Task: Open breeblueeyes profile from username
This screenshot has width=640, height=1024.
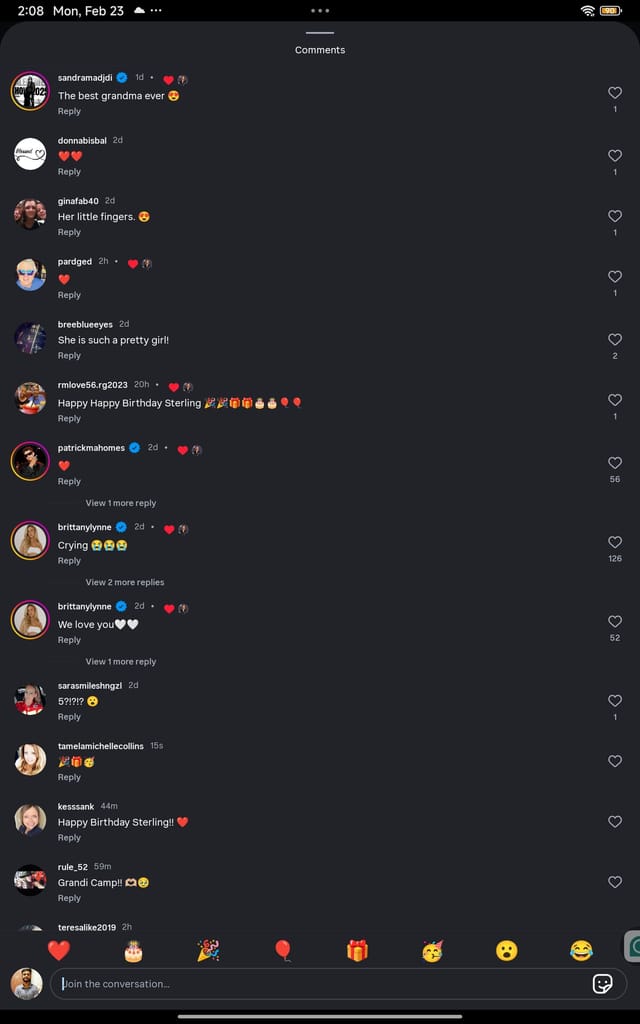Action: pyautogui.click(x=85, y=324)
